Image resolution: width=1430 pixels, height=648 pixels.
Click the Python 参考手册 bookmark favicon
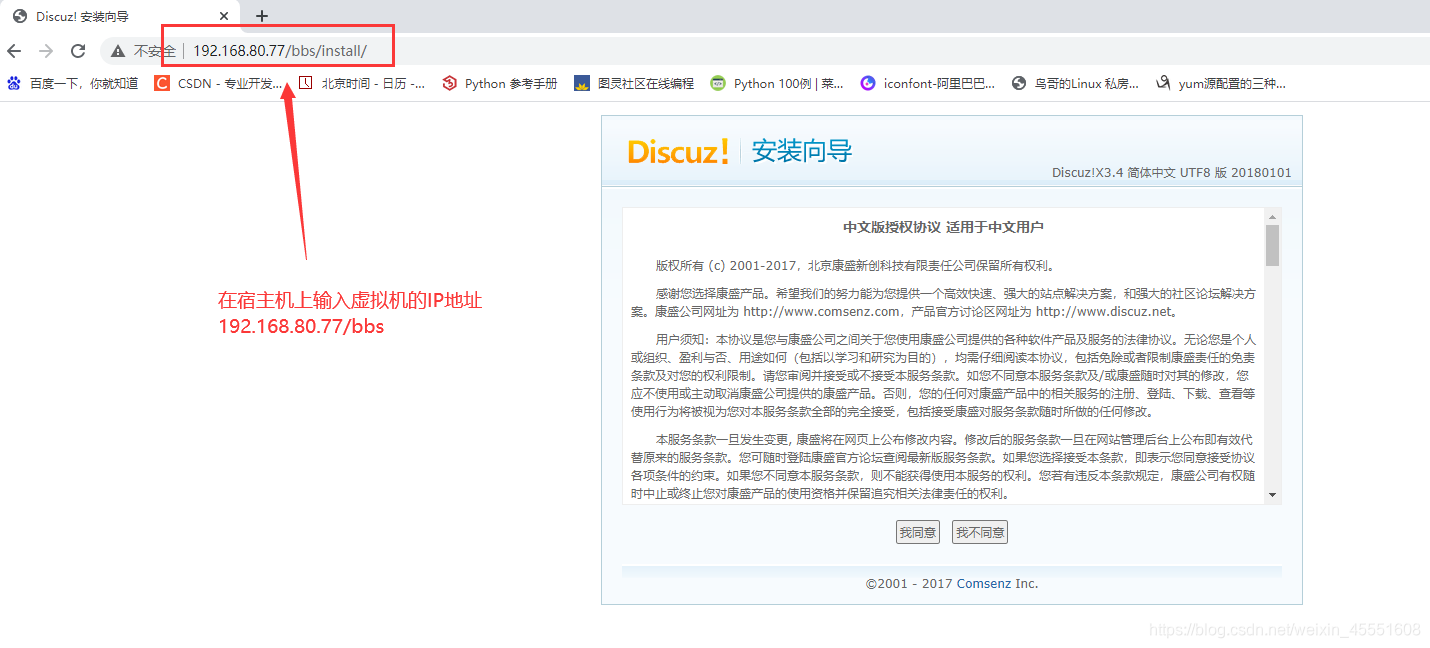[x=450, y=84]
